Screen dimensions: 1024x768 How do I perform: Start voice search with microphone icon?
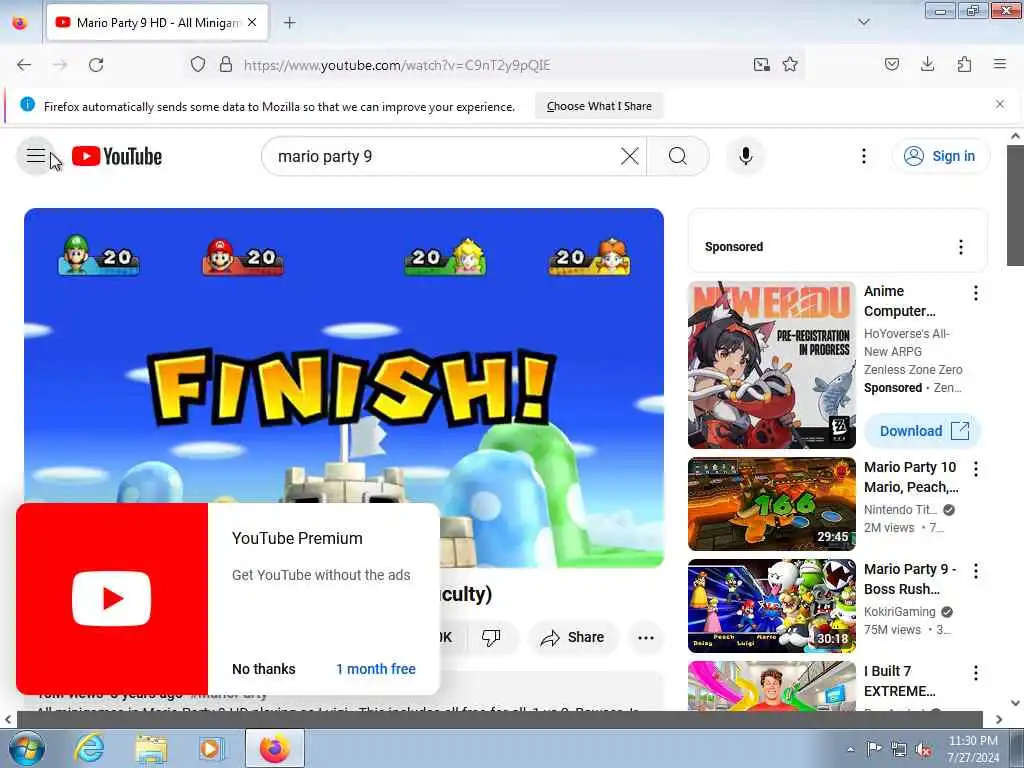pyautogui.click(x=745, y=156)
